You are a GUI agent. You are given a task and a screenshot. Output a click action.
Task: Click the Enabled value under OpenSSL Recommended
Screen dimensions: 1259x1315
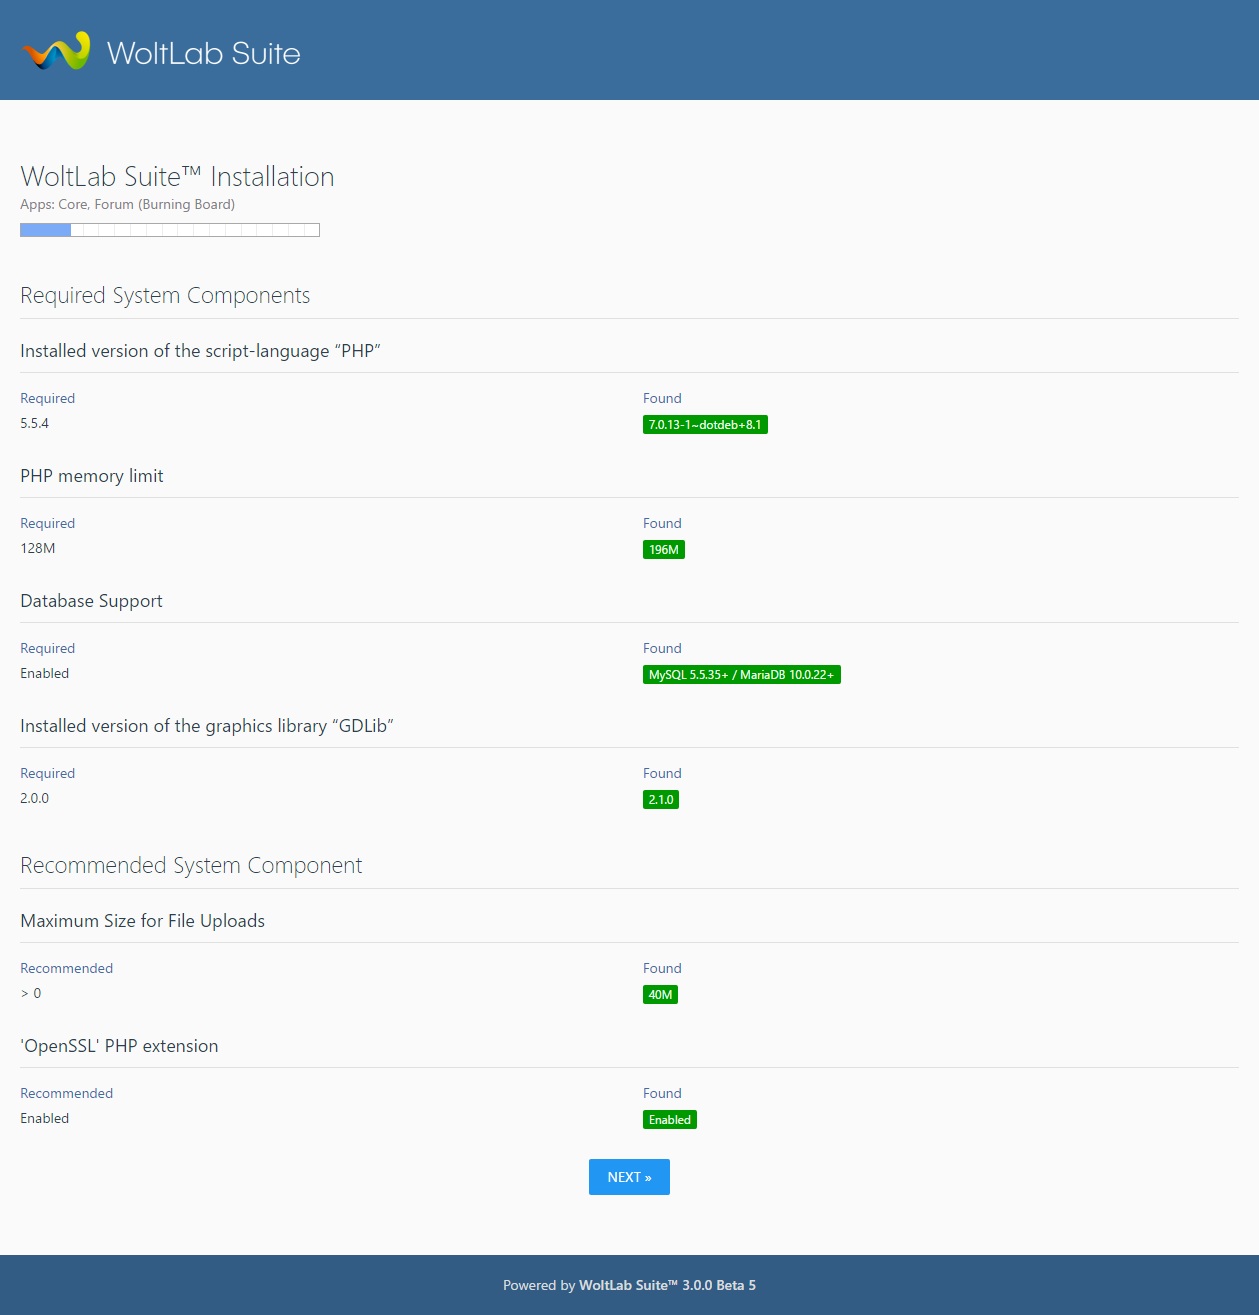point(44,1118)
